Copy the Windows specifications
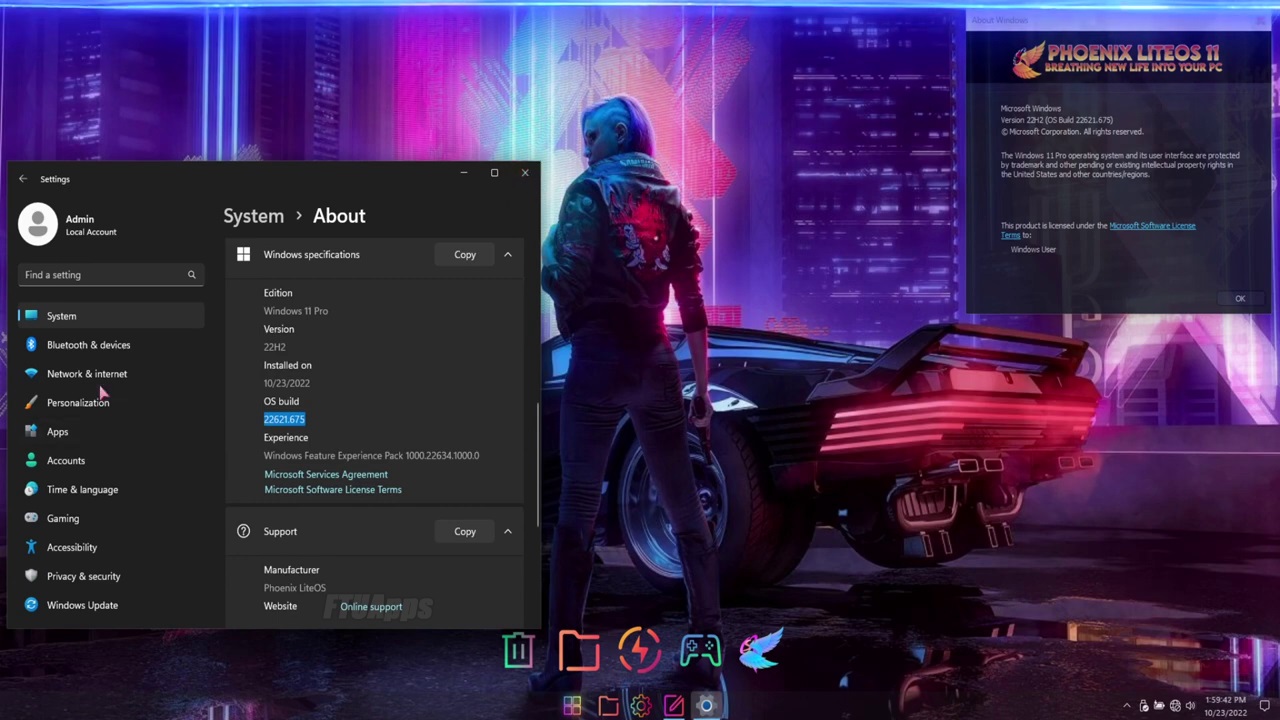The image size is (1280, 720). pos(465,255)
